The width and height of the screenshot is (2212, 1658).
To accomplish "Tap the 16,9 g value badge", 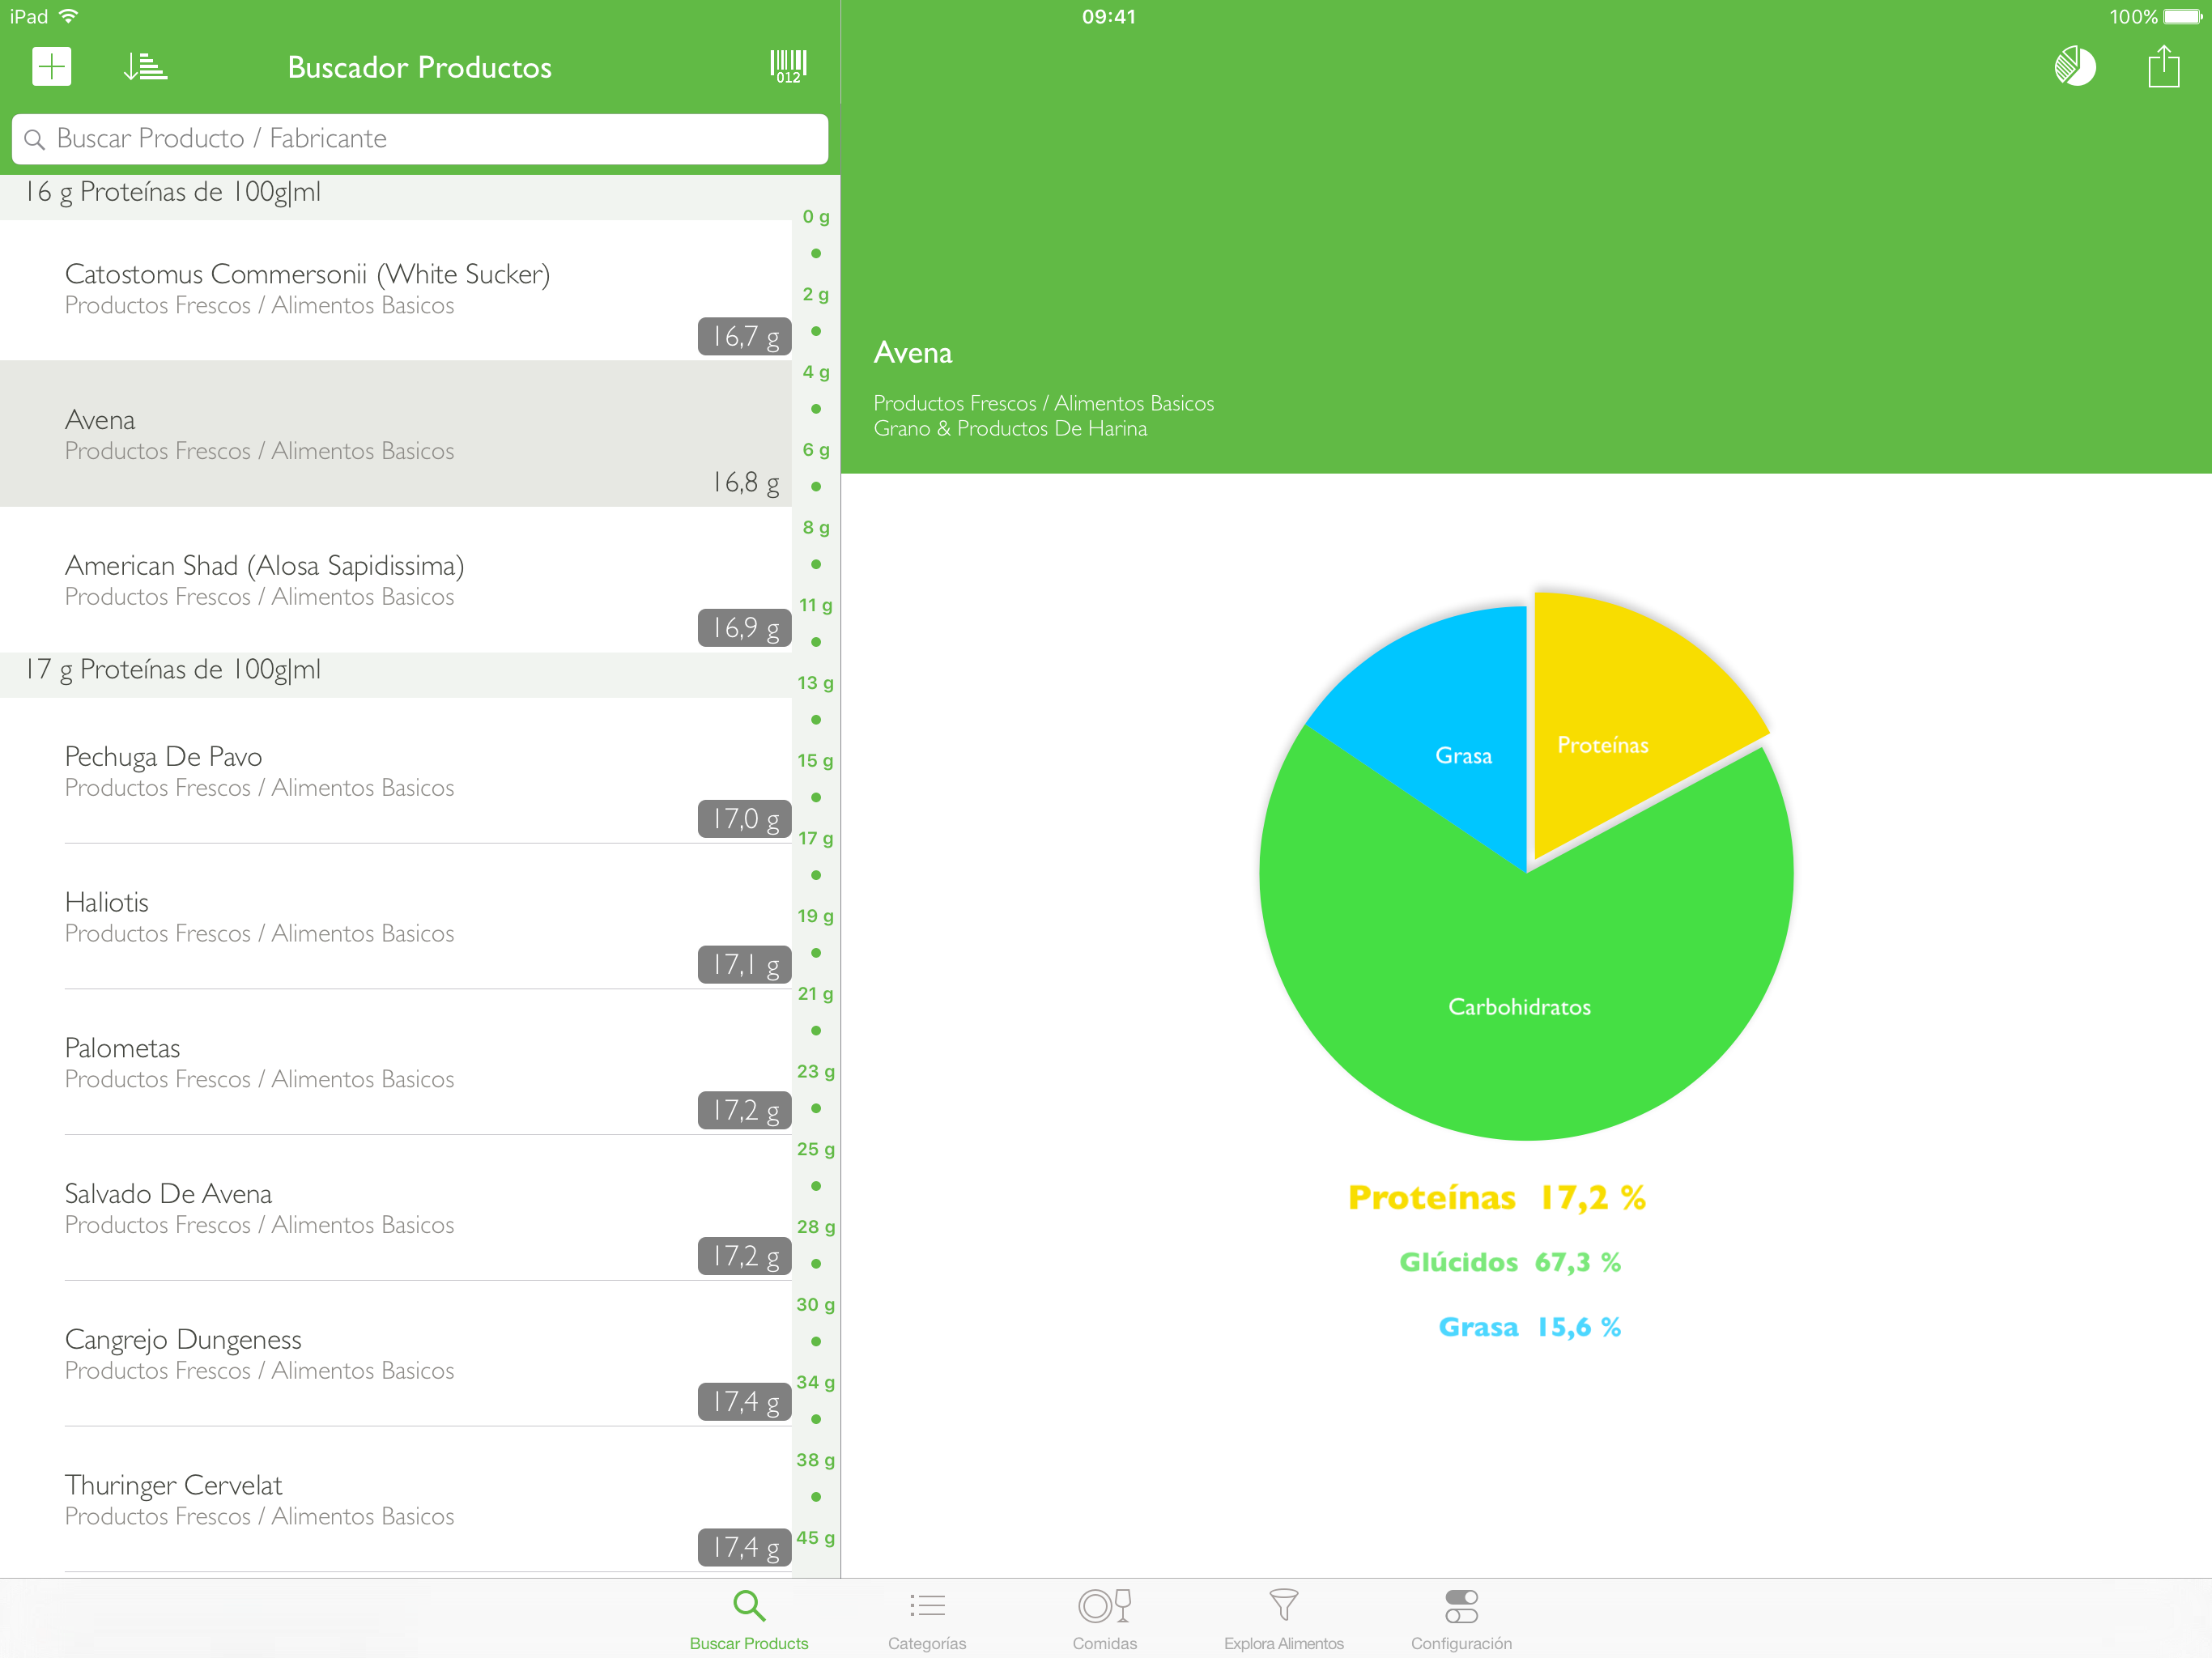I will 745,628.
